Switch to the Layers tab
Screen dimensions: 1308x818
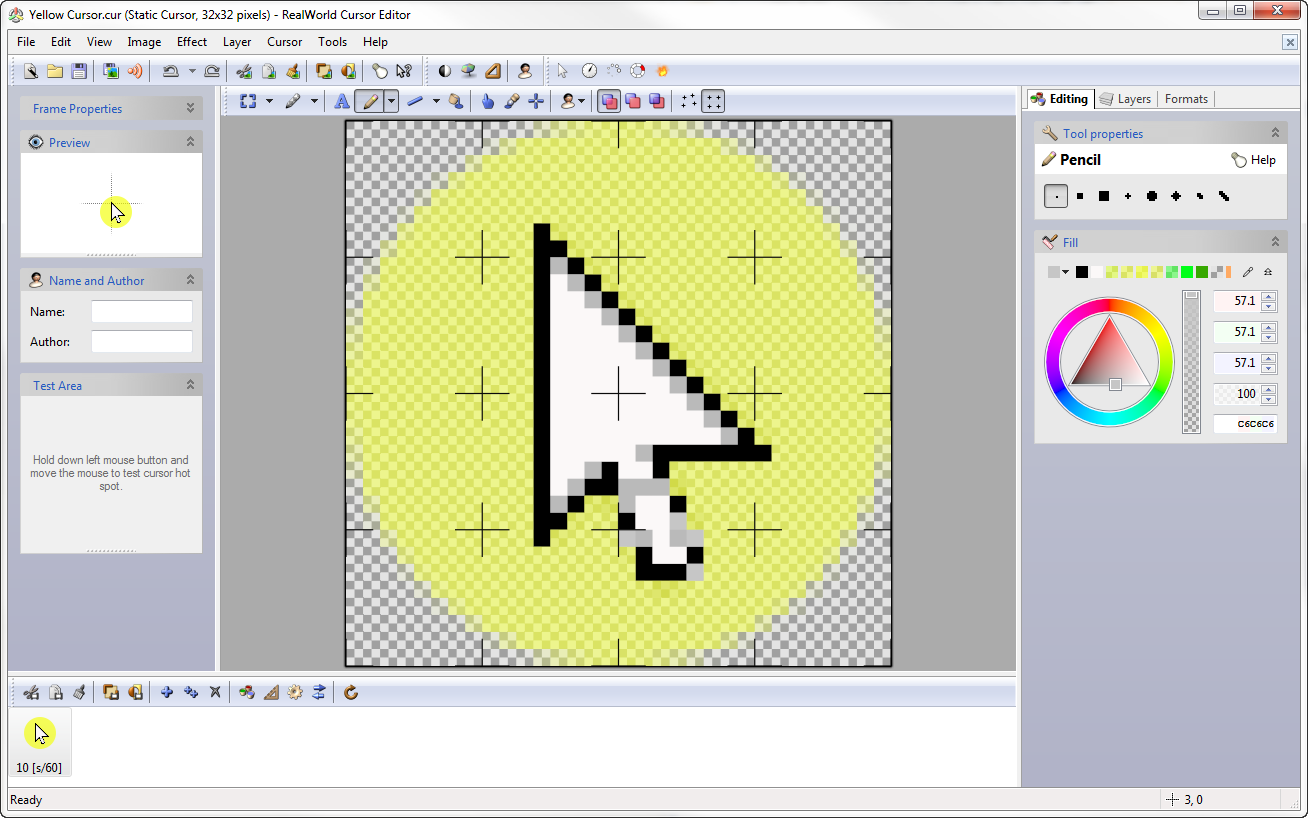coord(1125,99)
